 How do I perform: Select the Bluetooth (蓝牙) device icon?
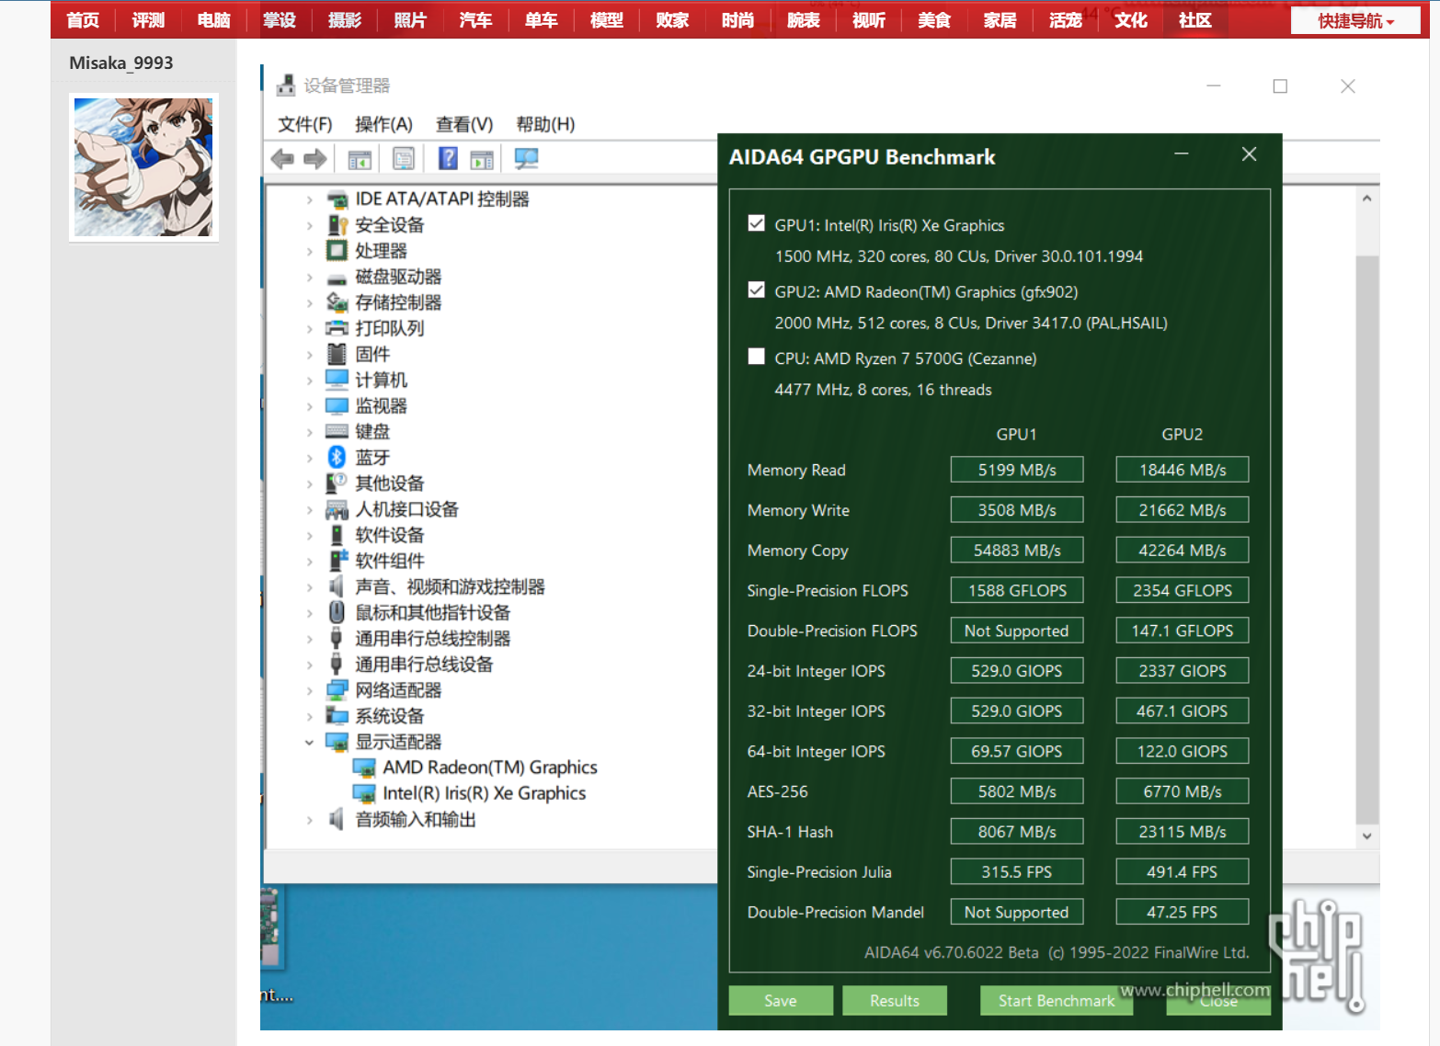coord(337,457)
